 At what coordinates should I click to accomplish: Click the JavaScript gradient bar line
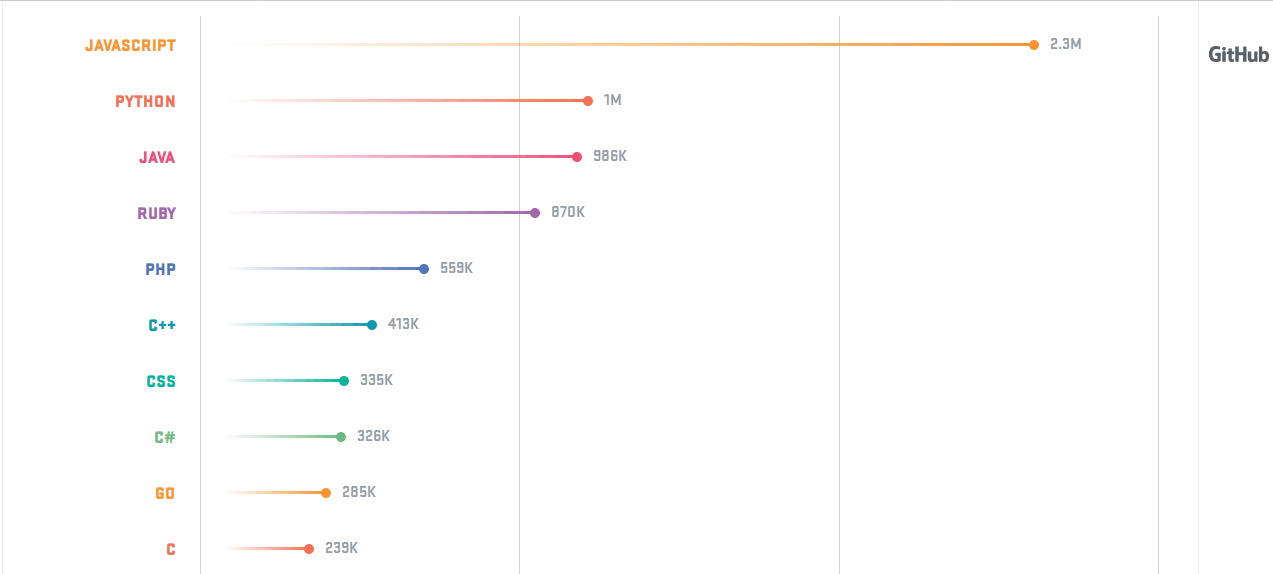coord(630,45)
